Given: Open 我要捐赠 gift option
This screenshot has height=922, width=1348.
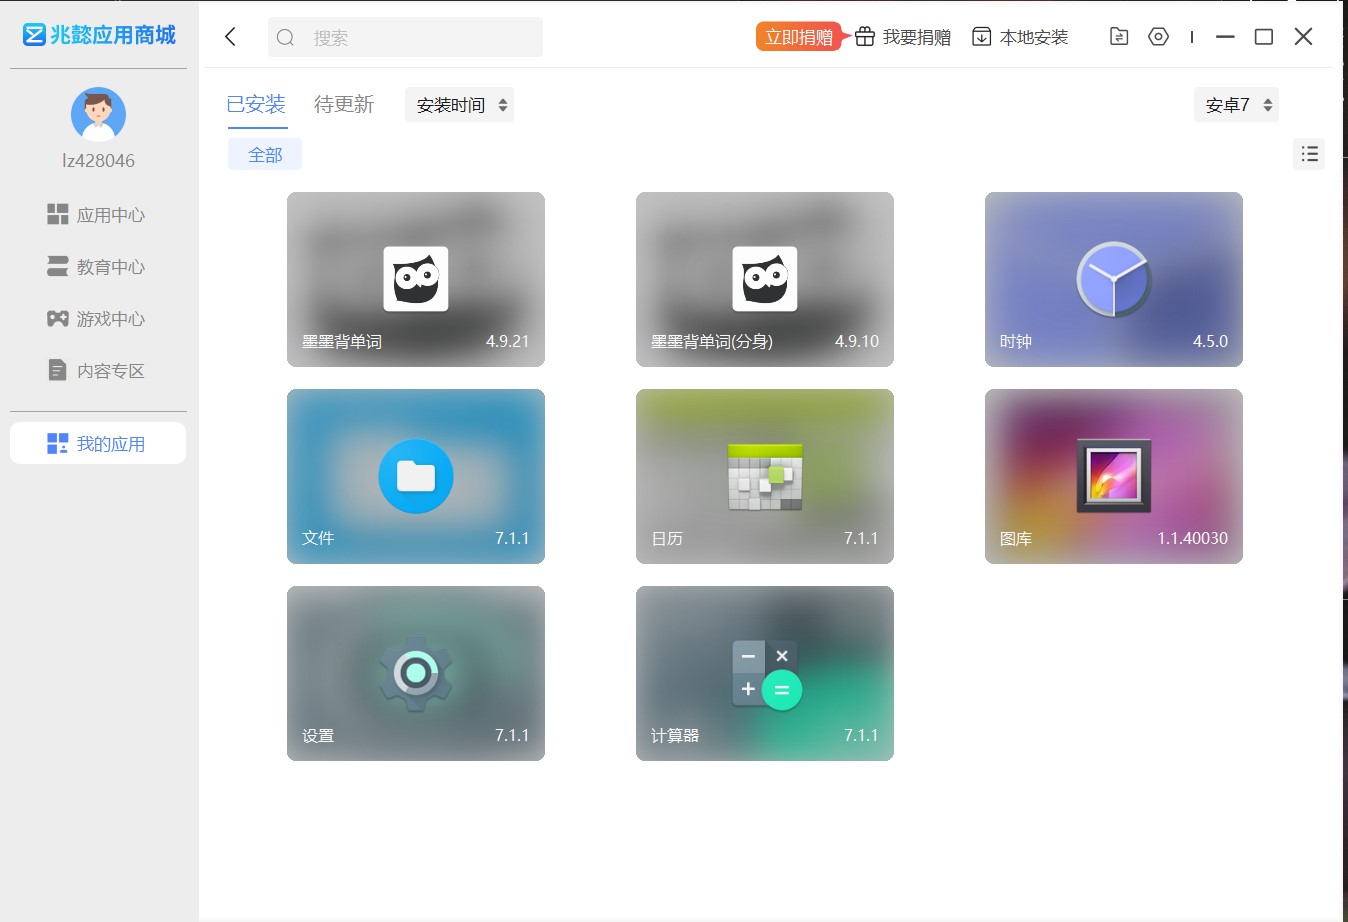Looking at the screenshot, I should 903,37.
